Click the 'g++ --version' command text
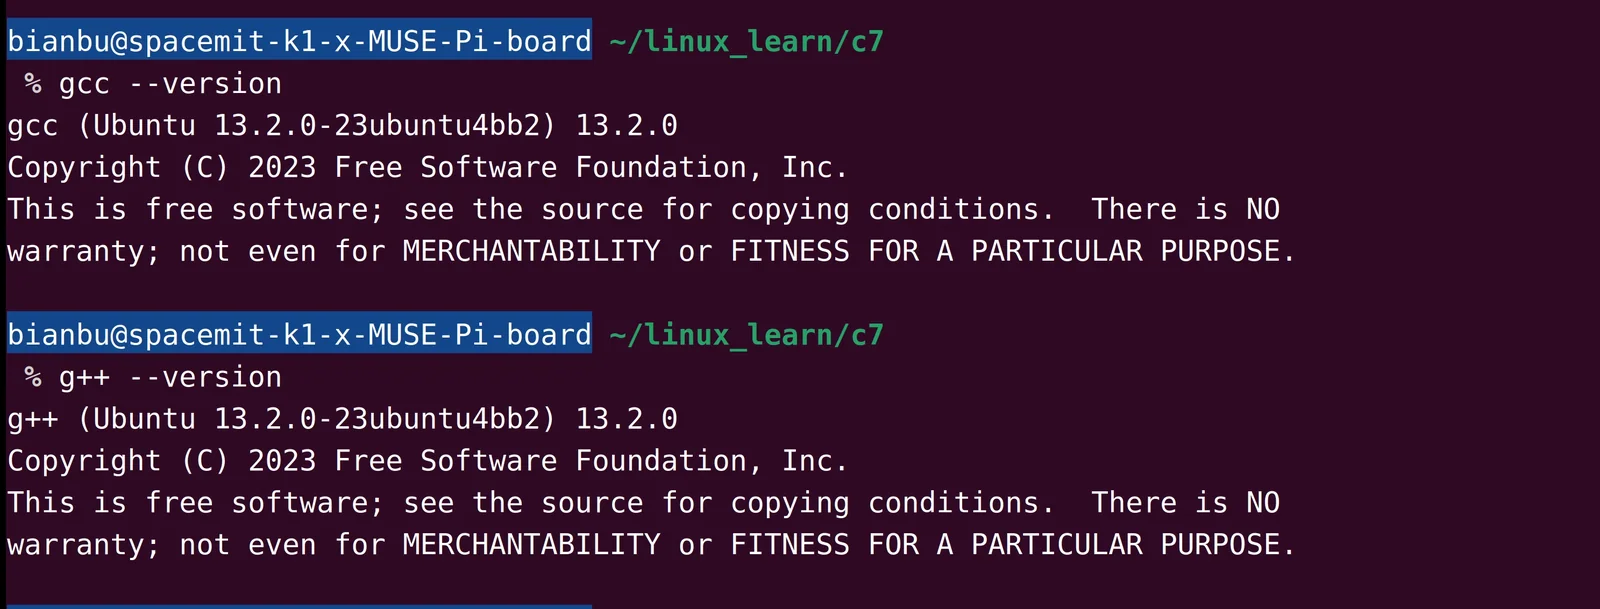This screenshot has width=1600, height=609. click(170, 377)
